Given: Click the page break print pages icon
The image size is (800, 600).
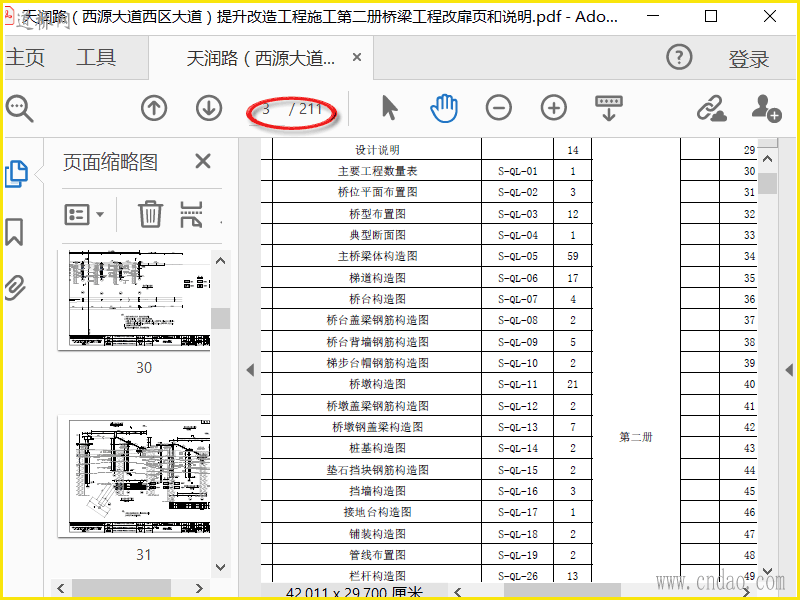Looking at the screenshot, I should coord(191,214).
